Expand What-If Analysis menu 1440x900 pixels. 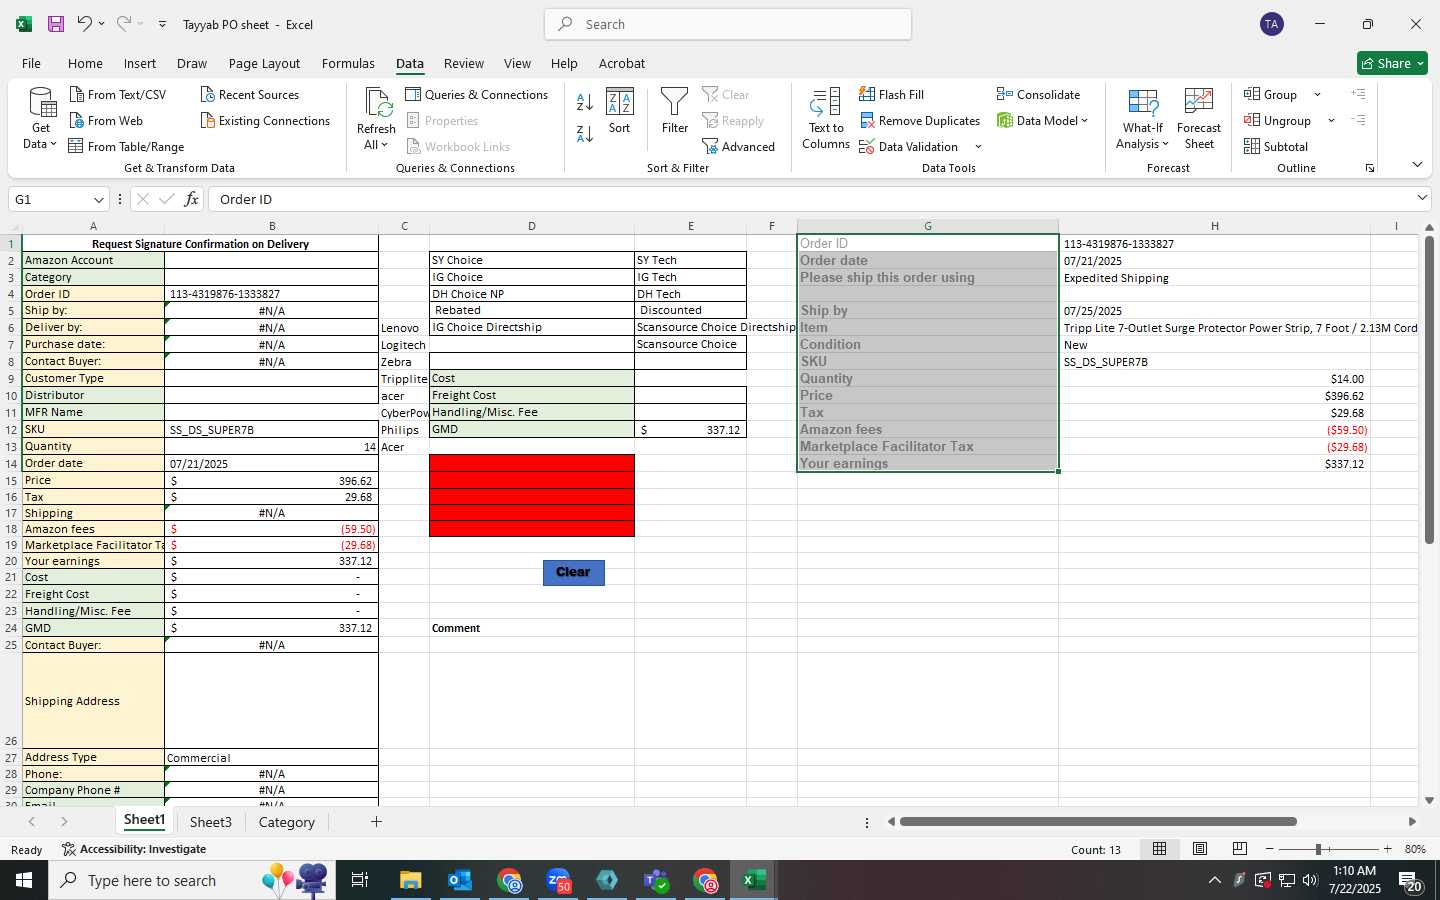pyautogui.click(x=1142, y=118)
